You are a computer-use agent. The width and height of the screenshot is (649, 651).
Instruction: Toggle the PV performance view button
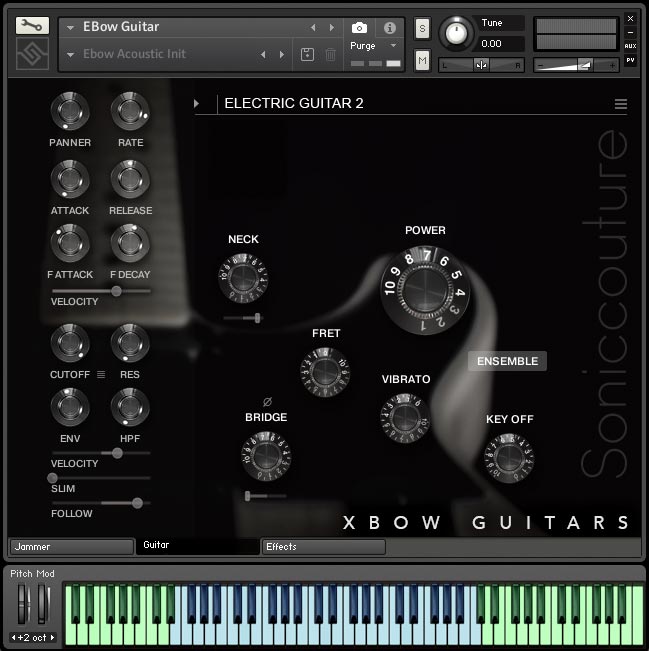[x=630, y=60]
